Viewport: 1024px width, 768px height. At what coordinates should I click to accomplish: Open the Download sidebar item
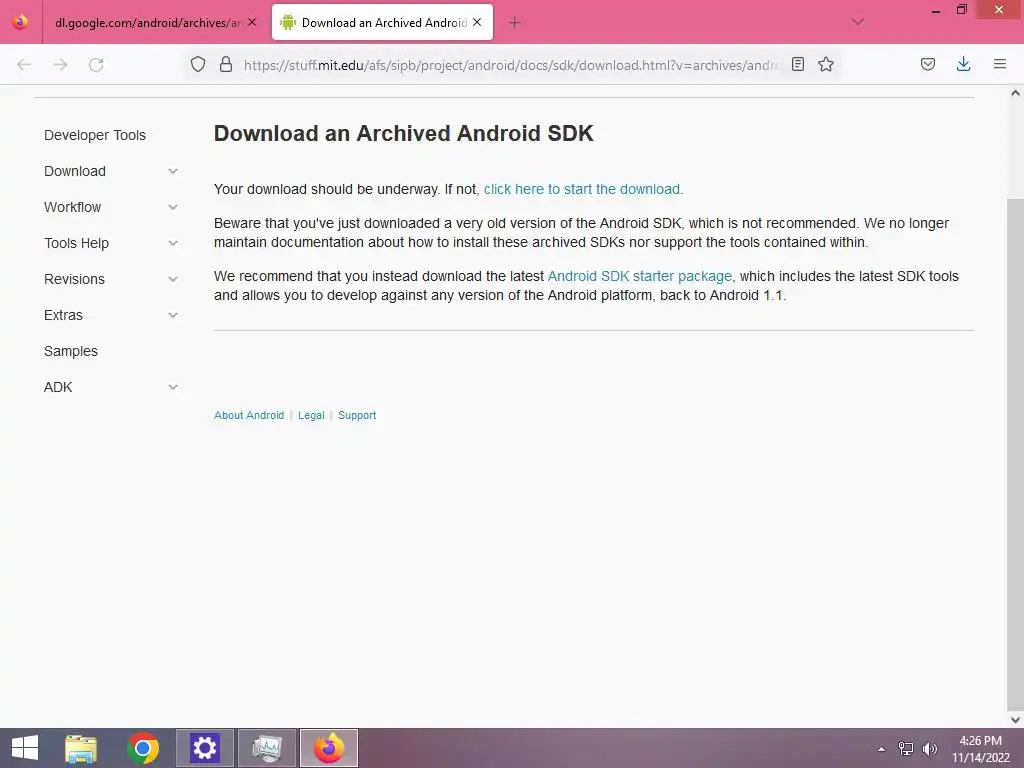coord(75,171)
